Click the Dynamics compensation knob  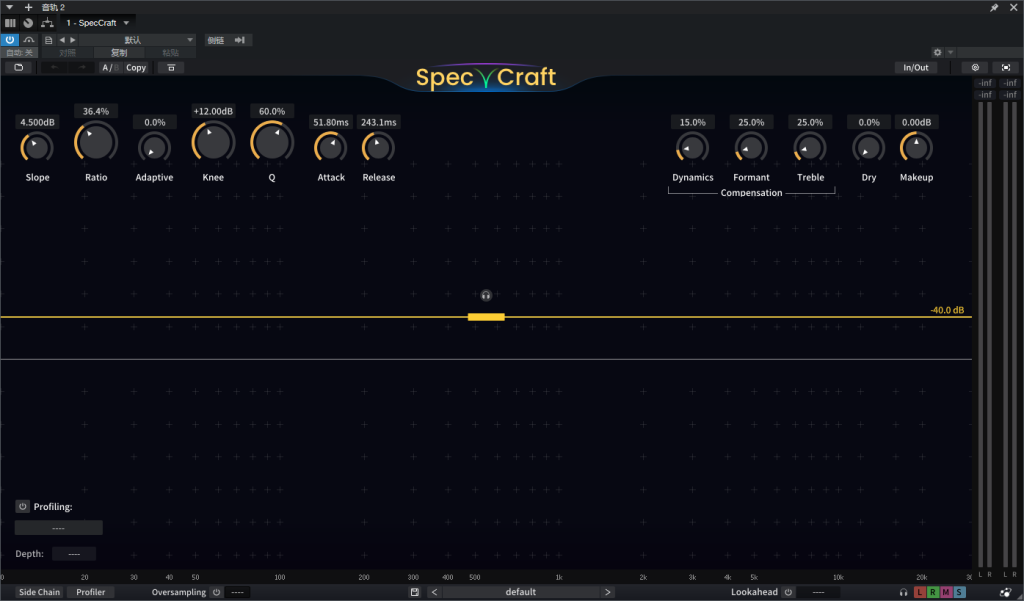coord(692,148)
